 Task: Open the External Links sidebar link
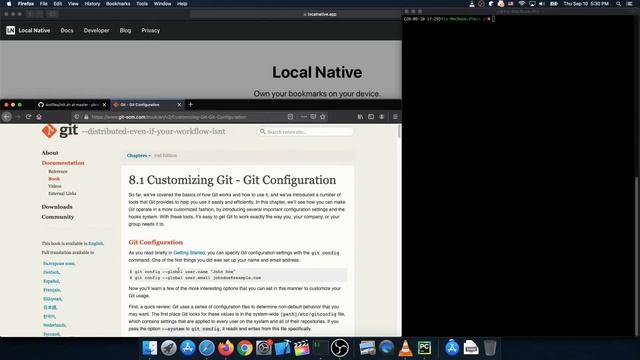tap(62, 193)
